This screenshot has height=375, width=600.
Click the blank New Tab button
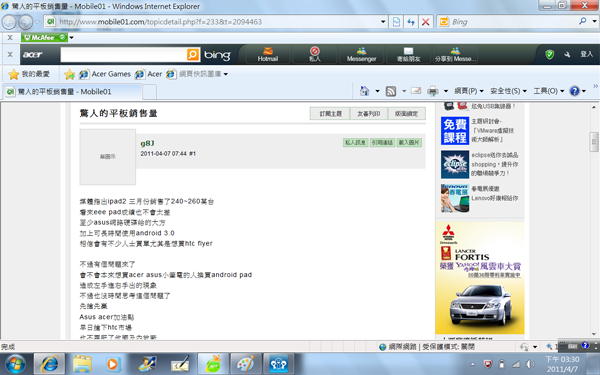pos(149,92)
